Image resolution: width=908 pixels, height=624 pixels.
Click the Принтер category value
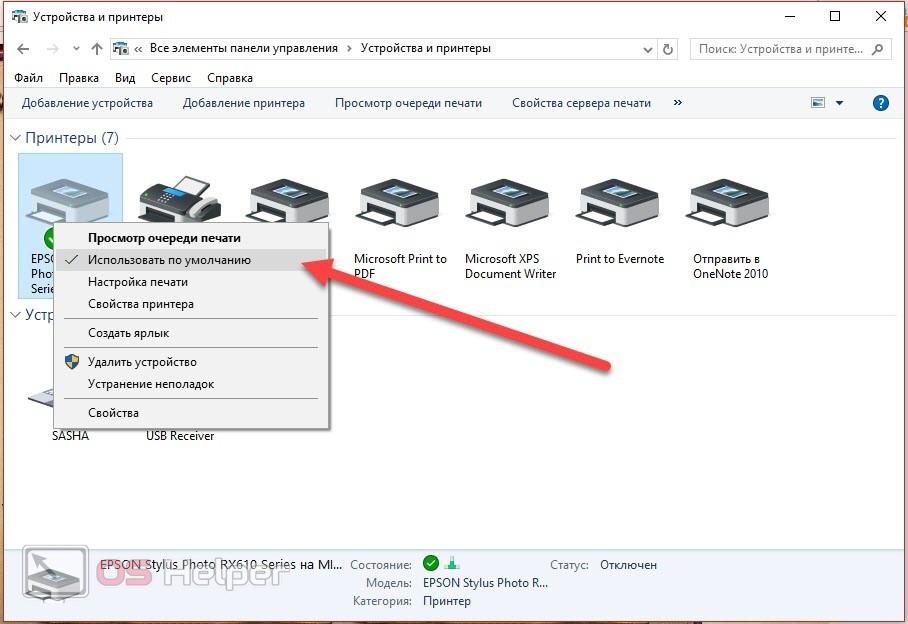pyautogui.click(x=446, y=601)
